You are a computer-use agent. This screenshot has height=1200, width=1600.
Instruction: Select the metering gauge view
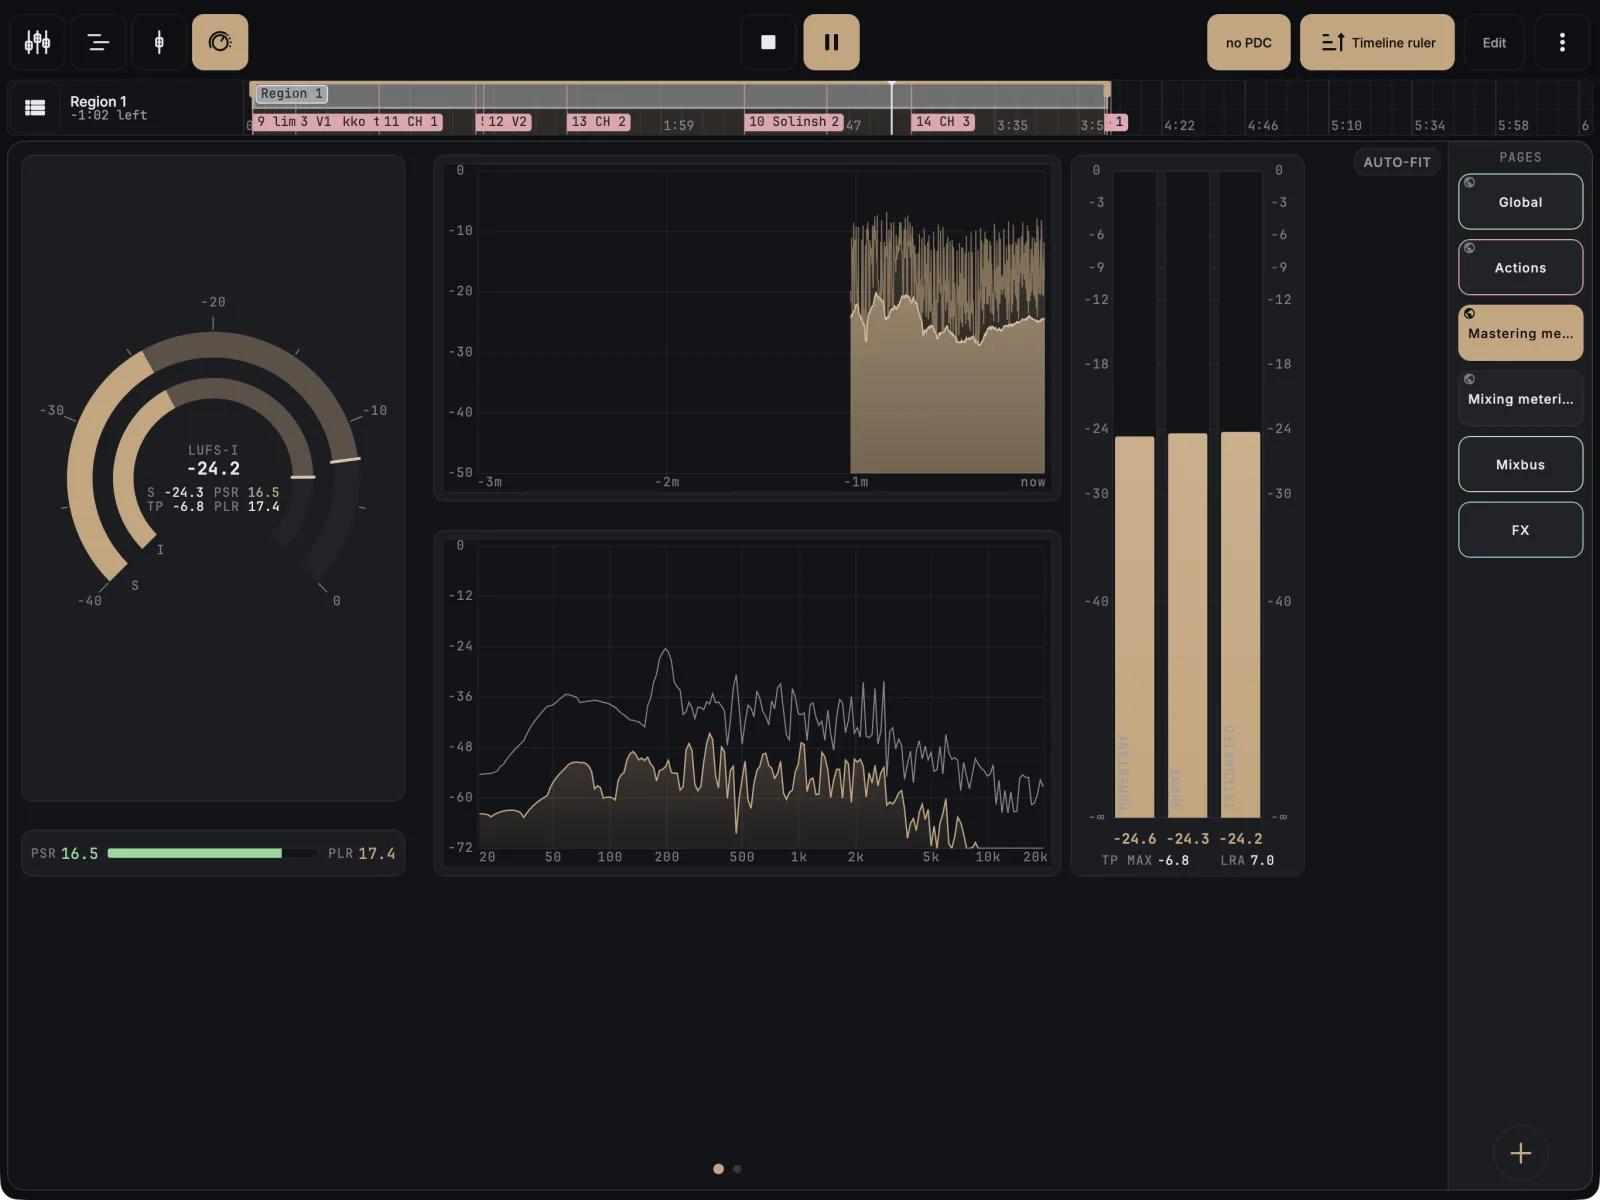pyautogui.click(x=220, y=42)
